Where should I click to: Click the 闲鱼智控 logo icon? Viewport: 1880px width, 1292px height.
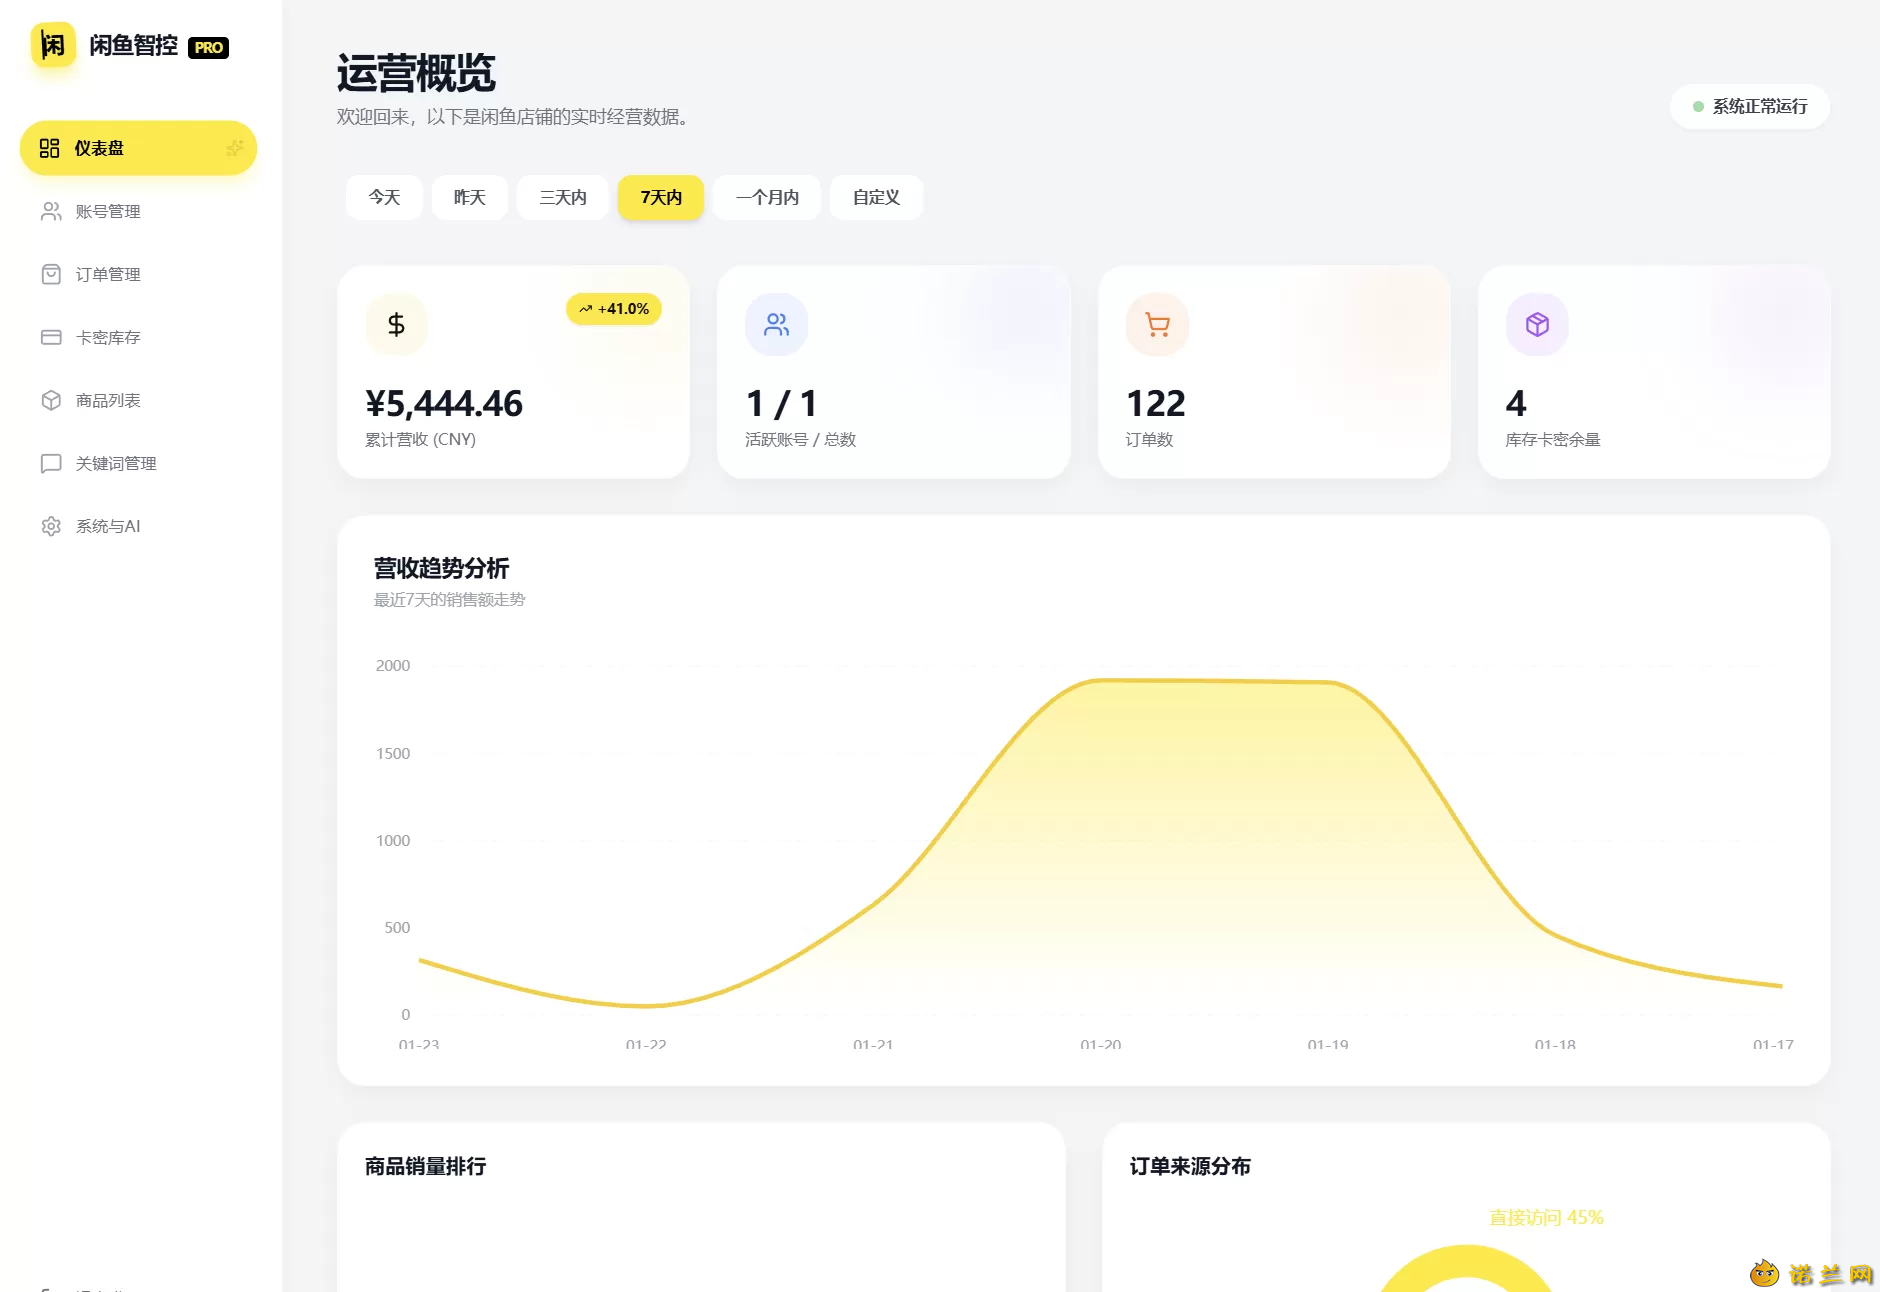coord(53,45)
